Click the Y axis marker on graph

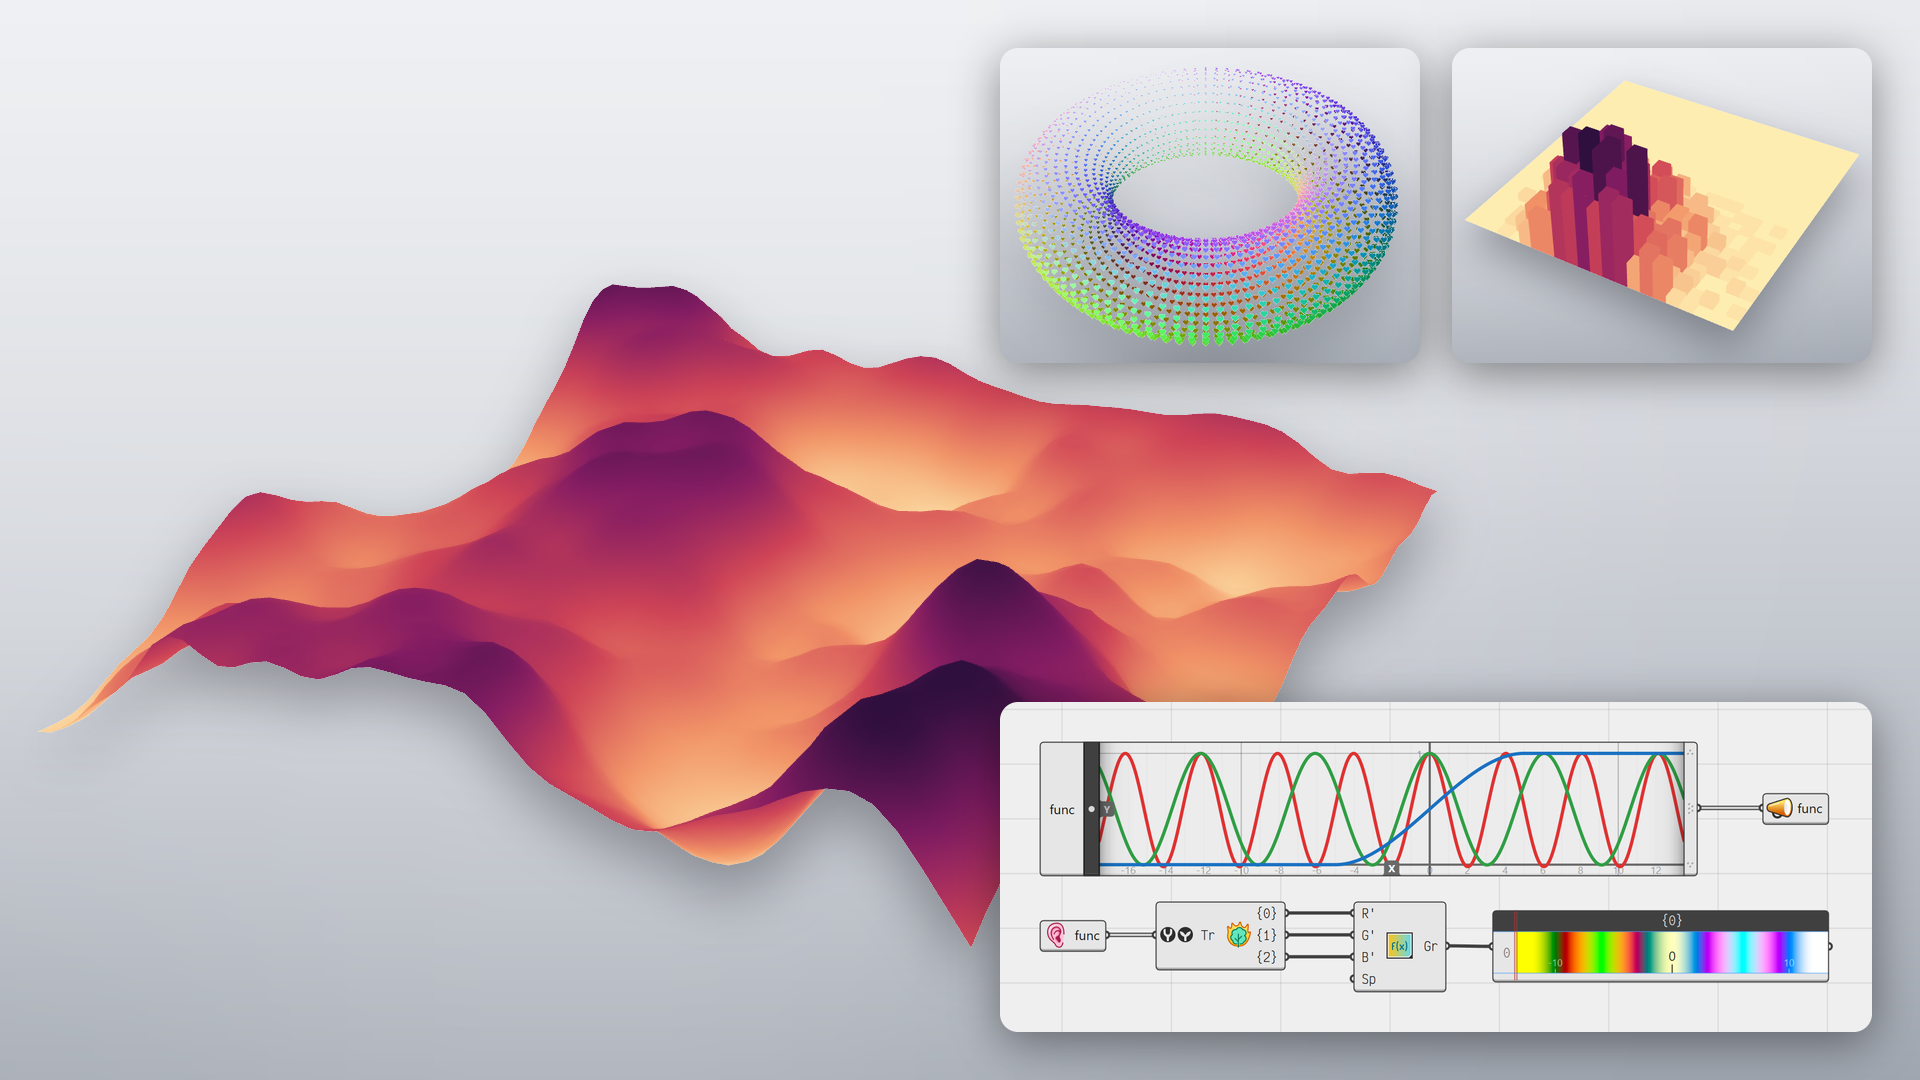[x=1107, y=809]
